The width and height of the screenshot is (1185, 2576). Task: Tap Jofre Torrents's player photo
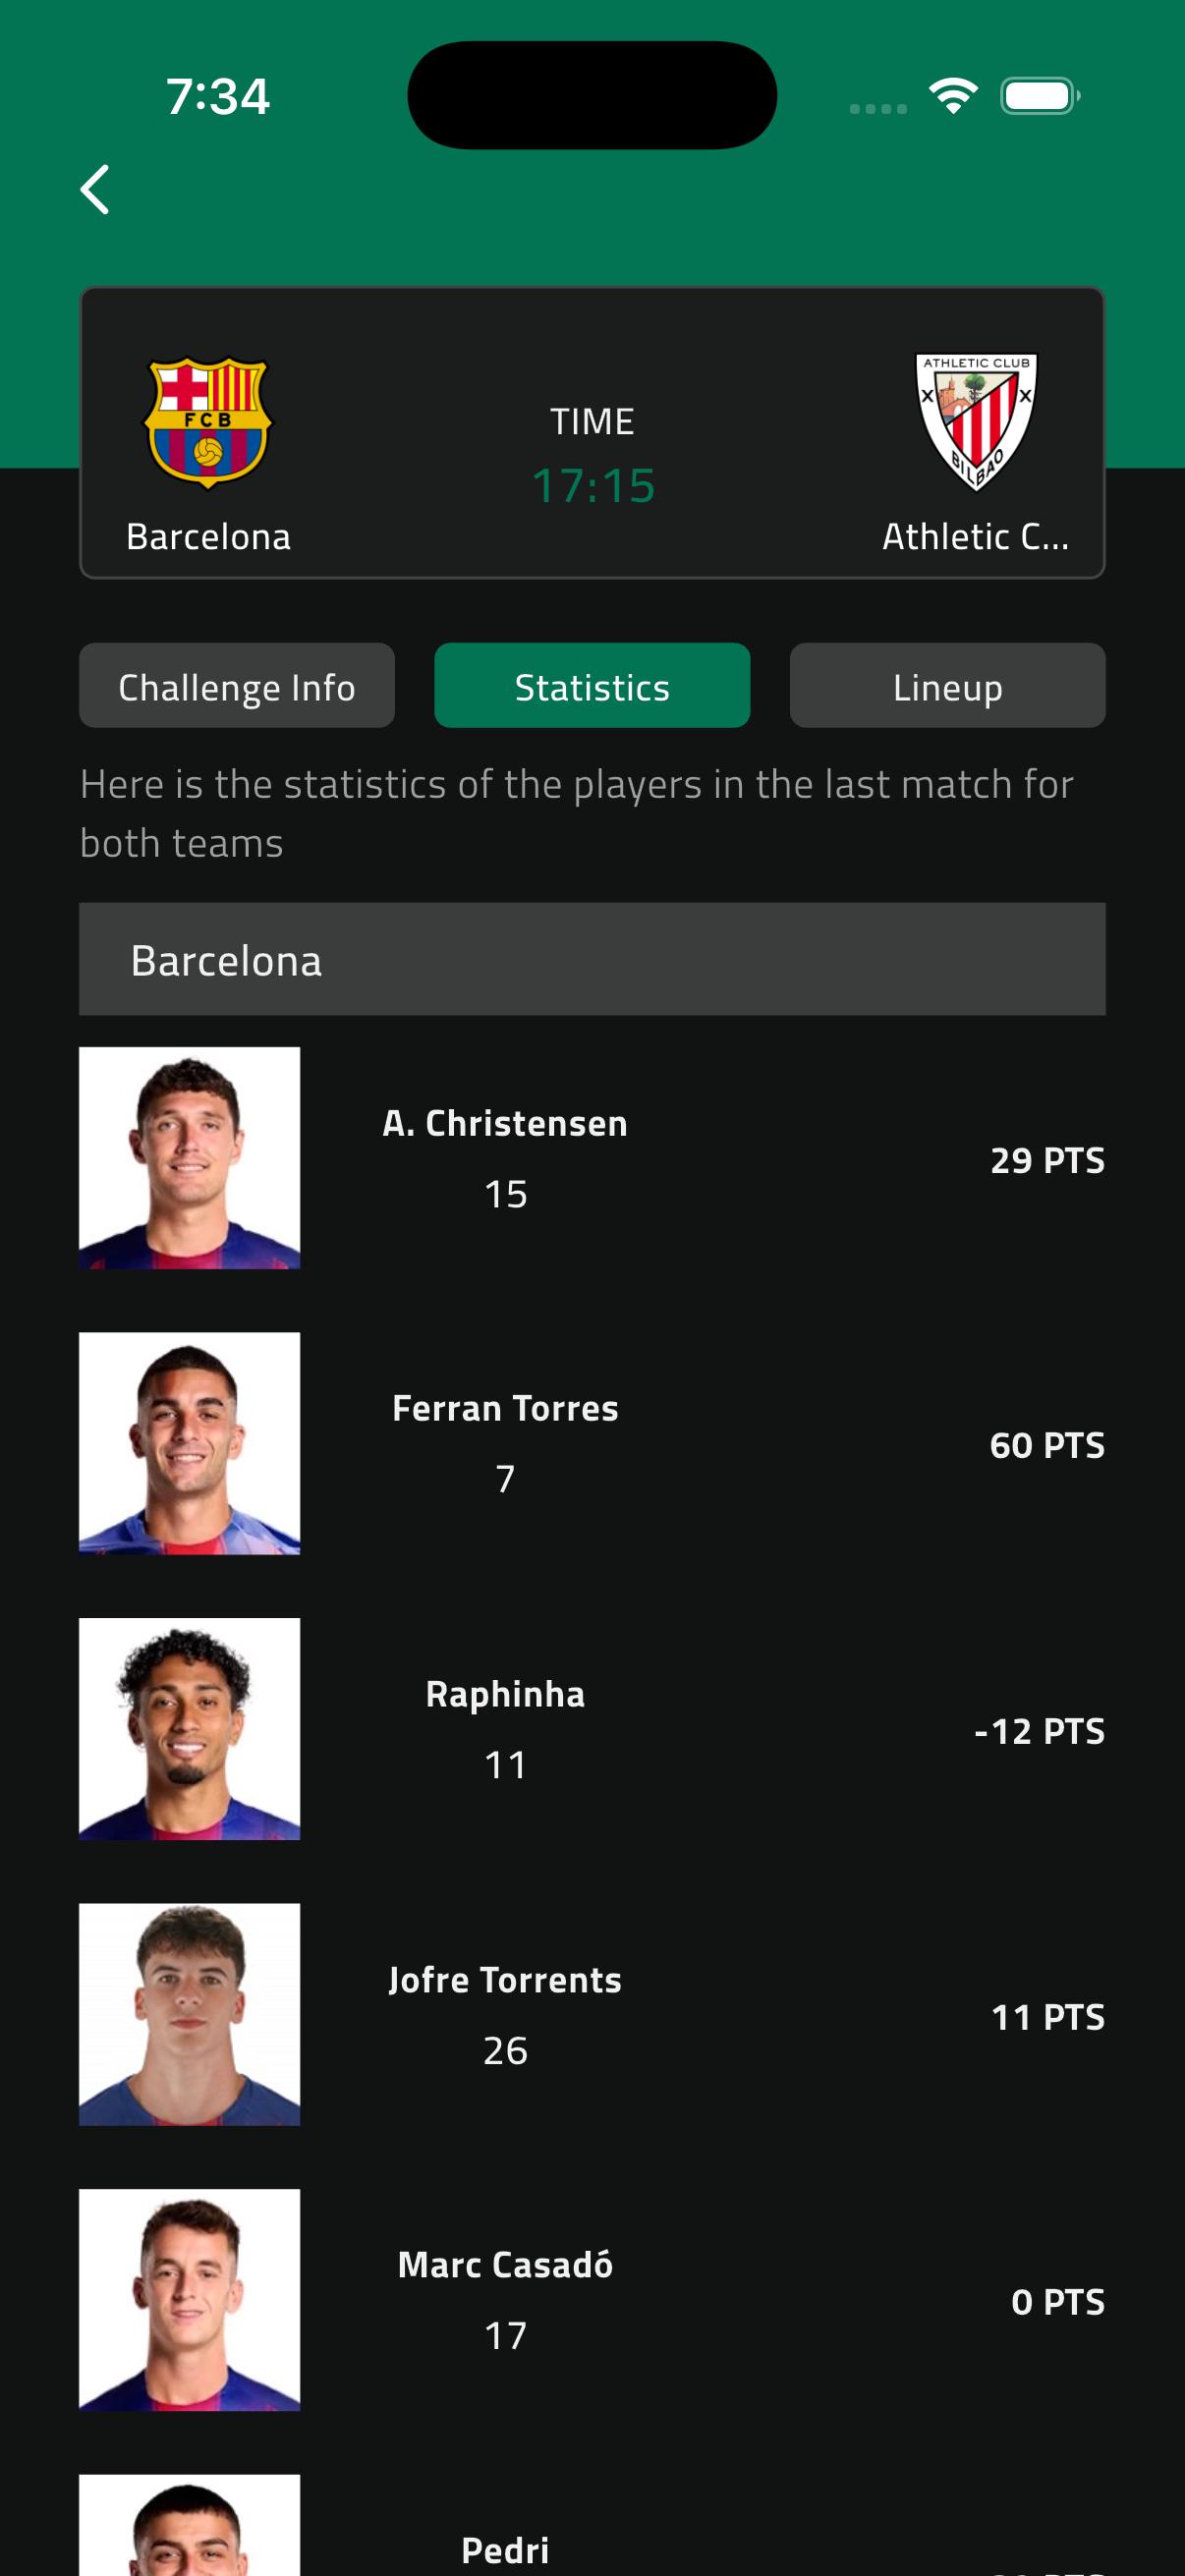190,2014
